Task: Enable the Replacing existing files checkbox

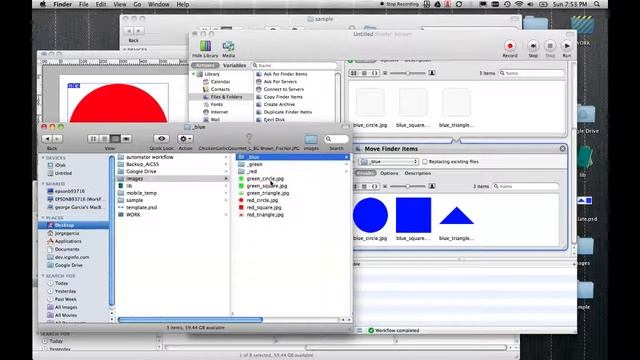Action: (424, 162)
